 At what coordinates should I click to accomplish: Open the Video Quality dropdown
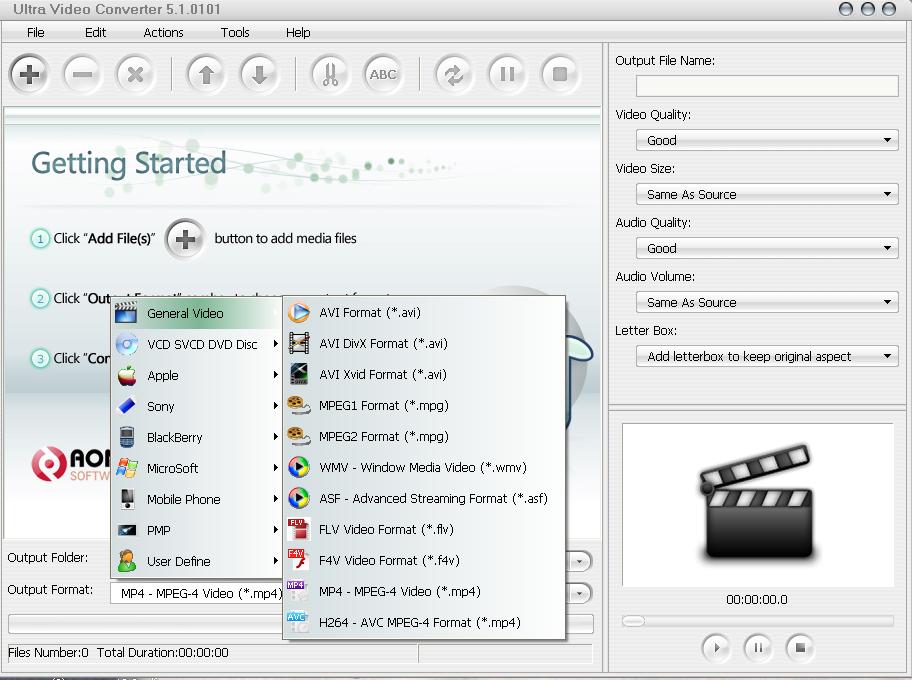[767, 140]
